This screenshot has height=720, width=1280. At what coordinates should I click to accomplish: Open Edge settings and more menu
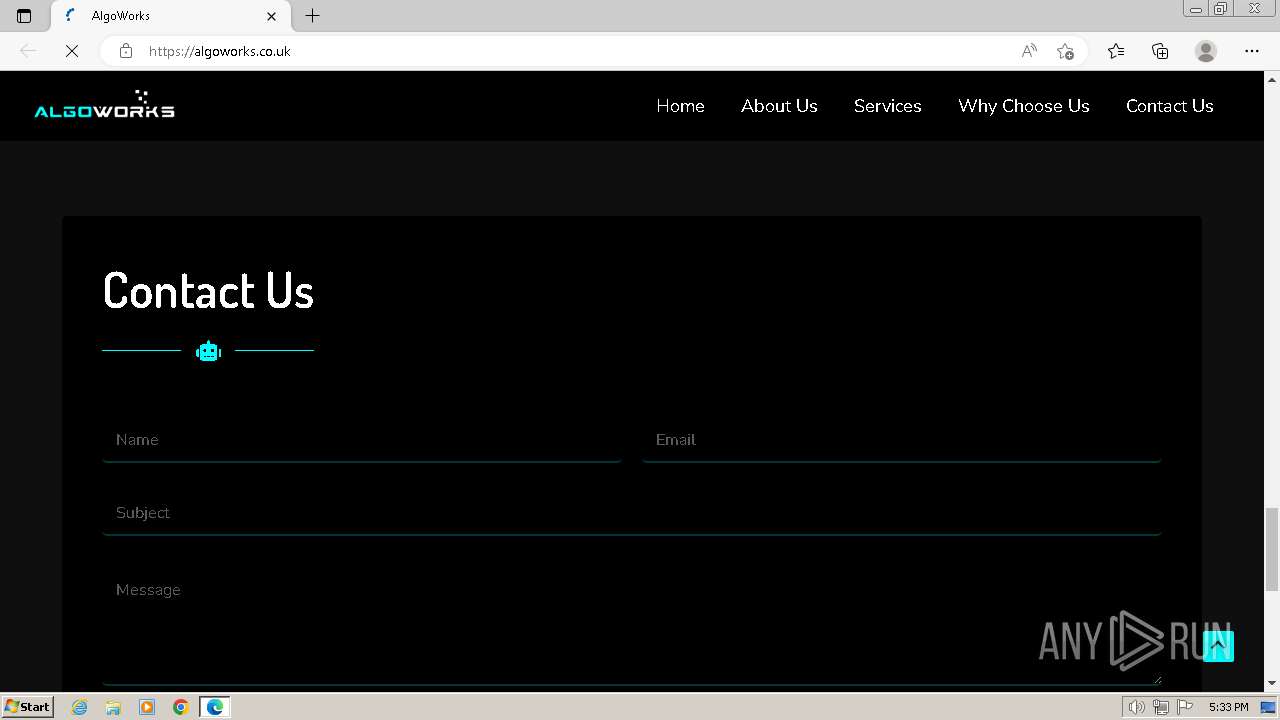point(1252,51)
